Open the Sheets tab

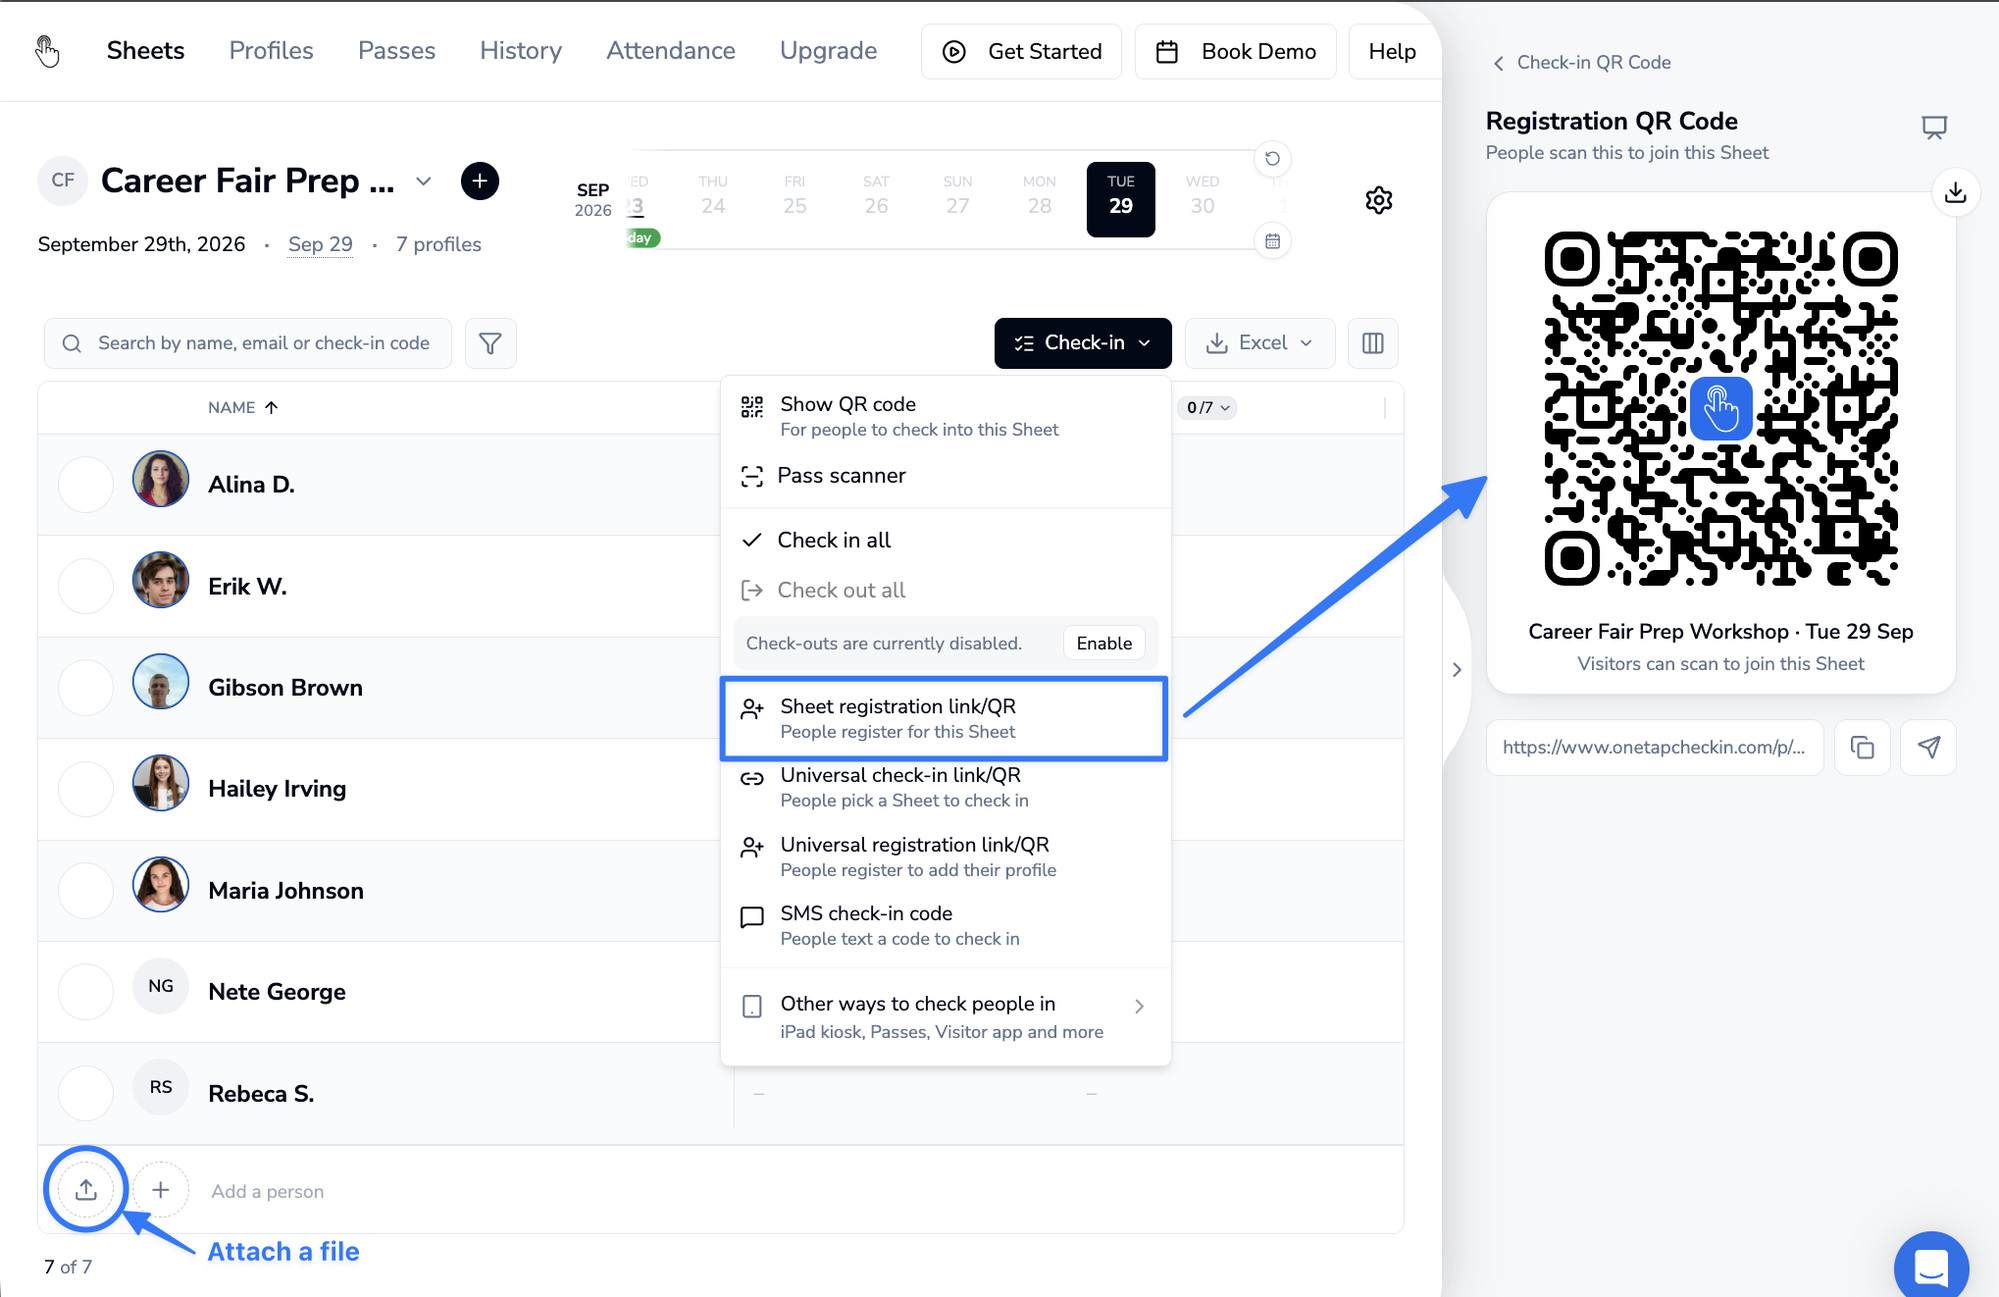tap(146, 51)
